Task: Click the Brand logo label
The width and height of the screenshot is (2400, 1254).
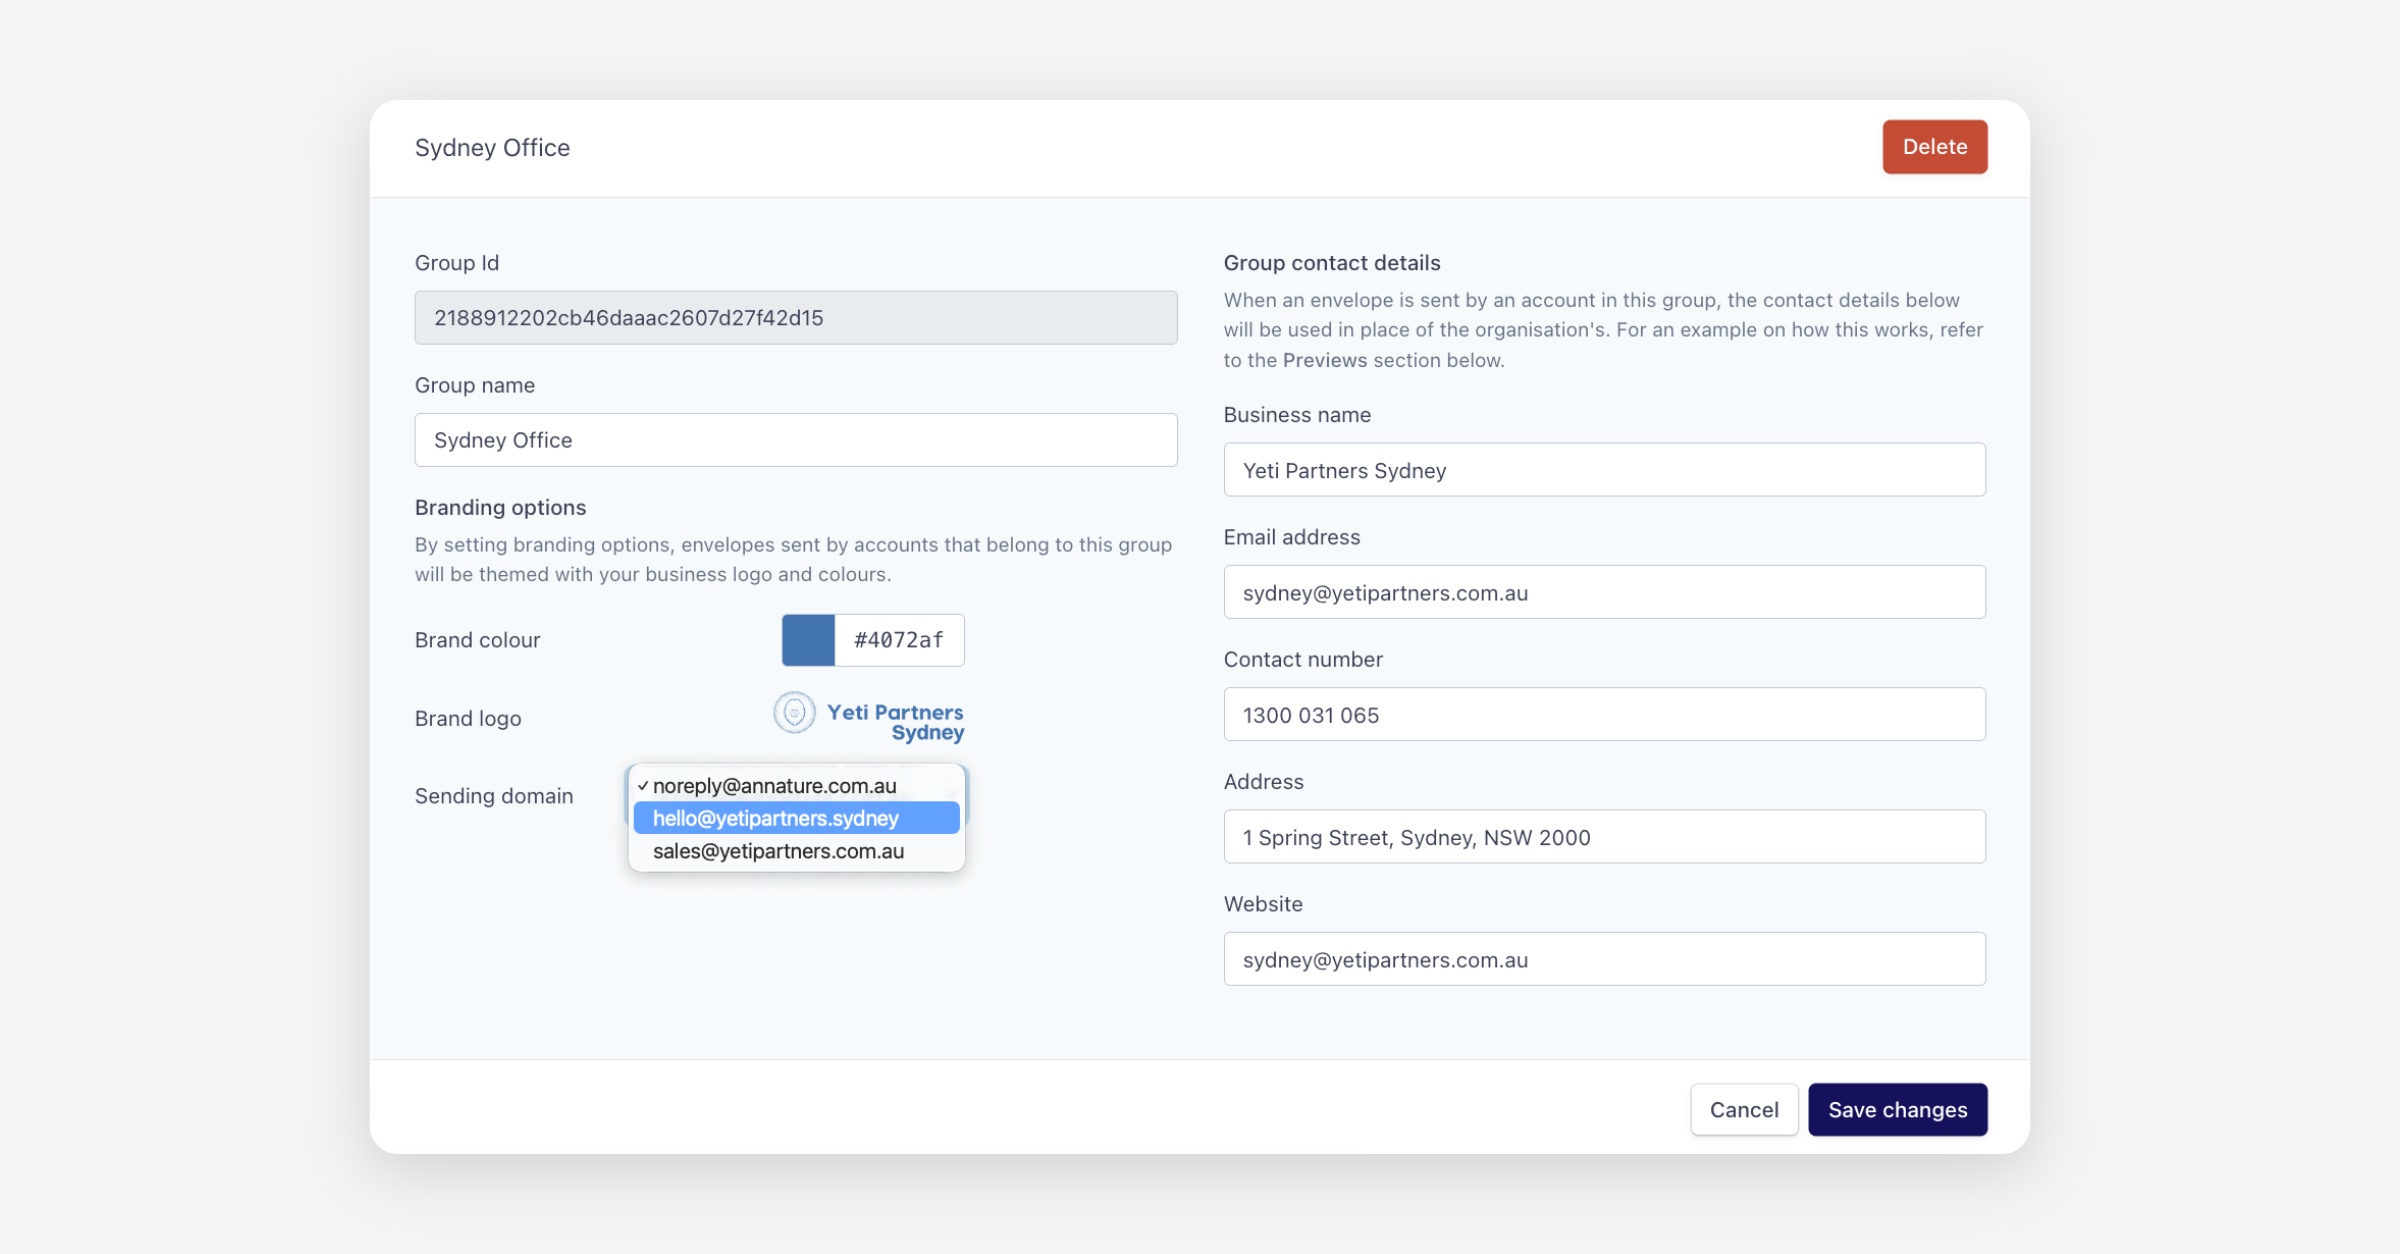Action: (468, 718)
